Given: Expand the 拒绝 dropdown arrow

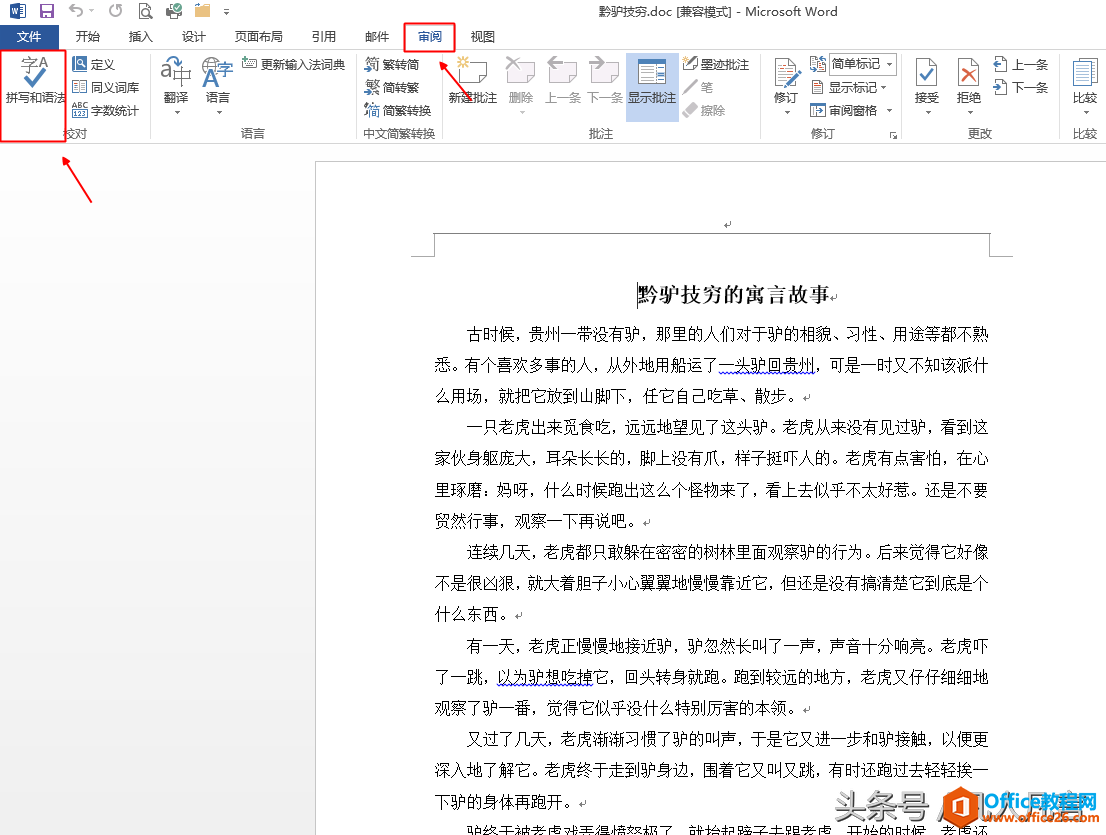Looking at the screenshot, I should pos(970,113).
